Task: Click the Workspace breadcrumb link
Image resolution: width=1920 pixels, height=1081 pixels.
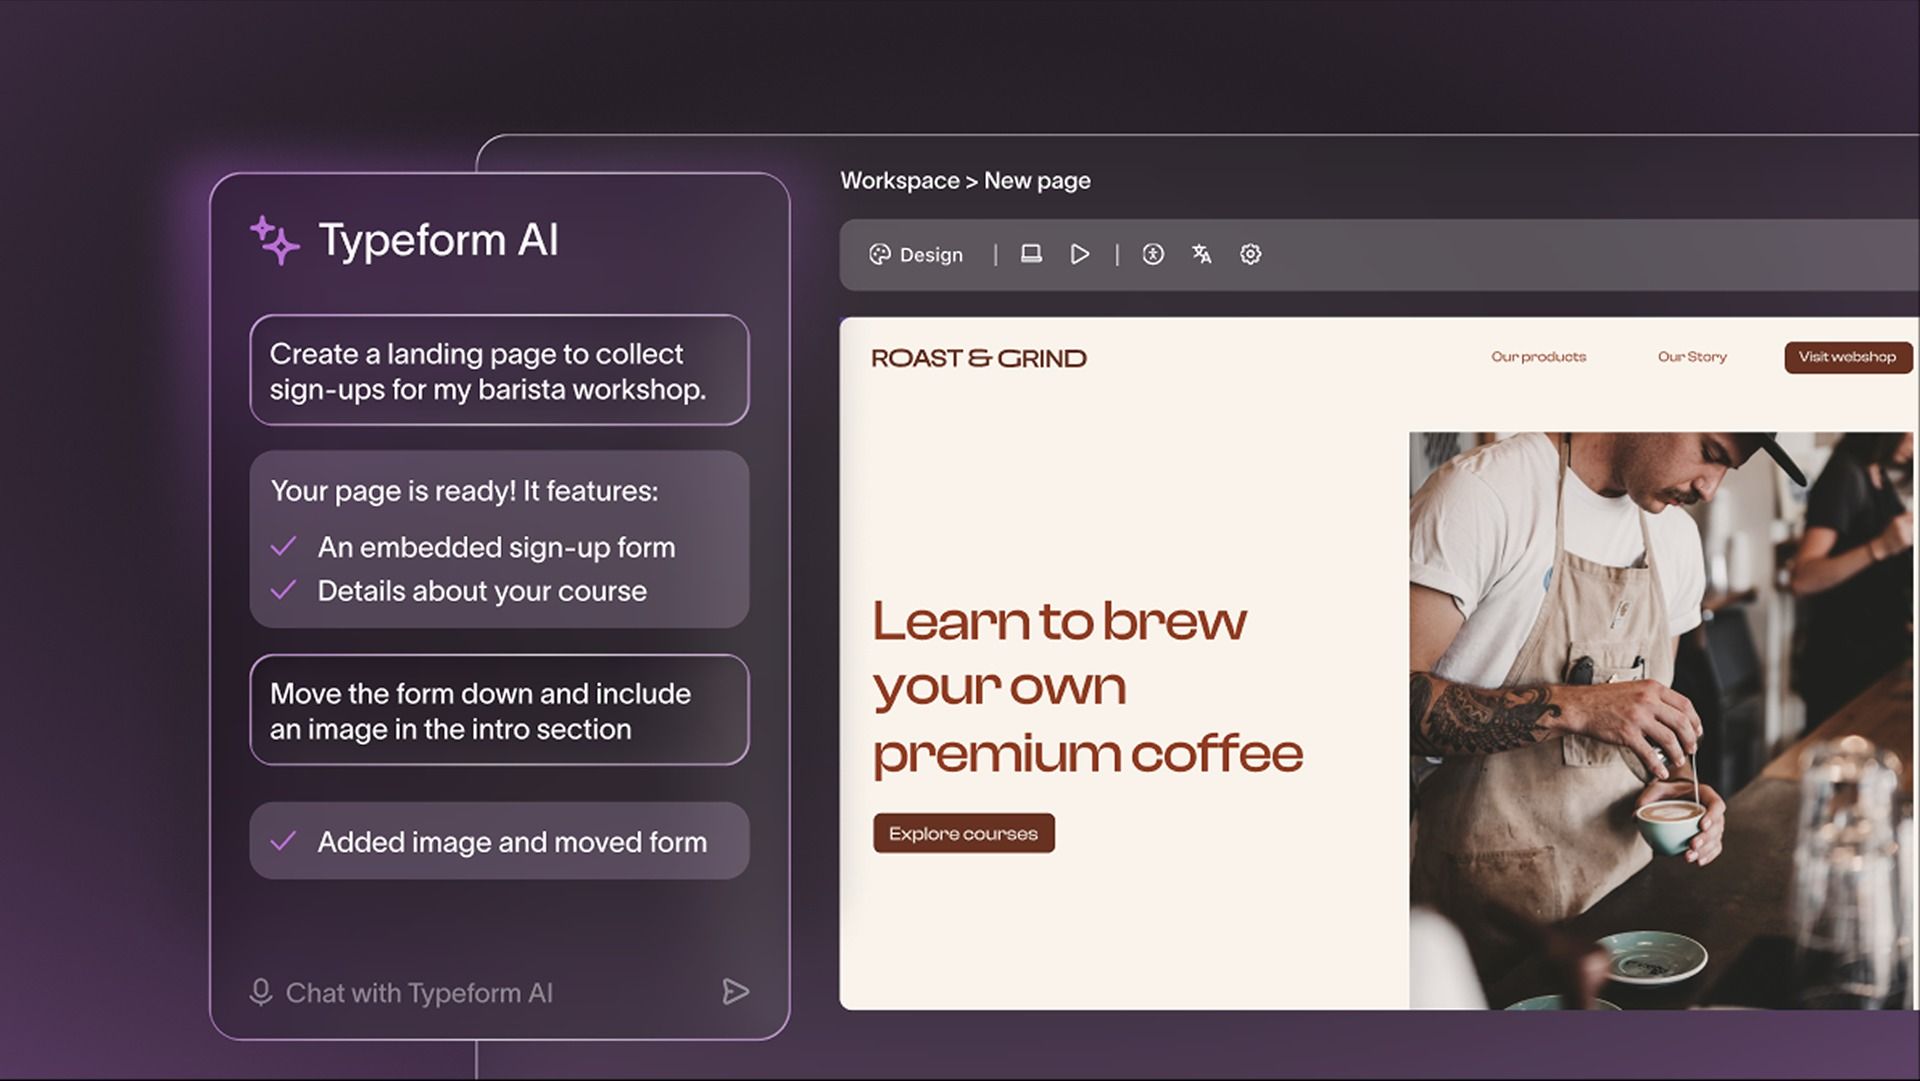Action: [x=899, y=181]
